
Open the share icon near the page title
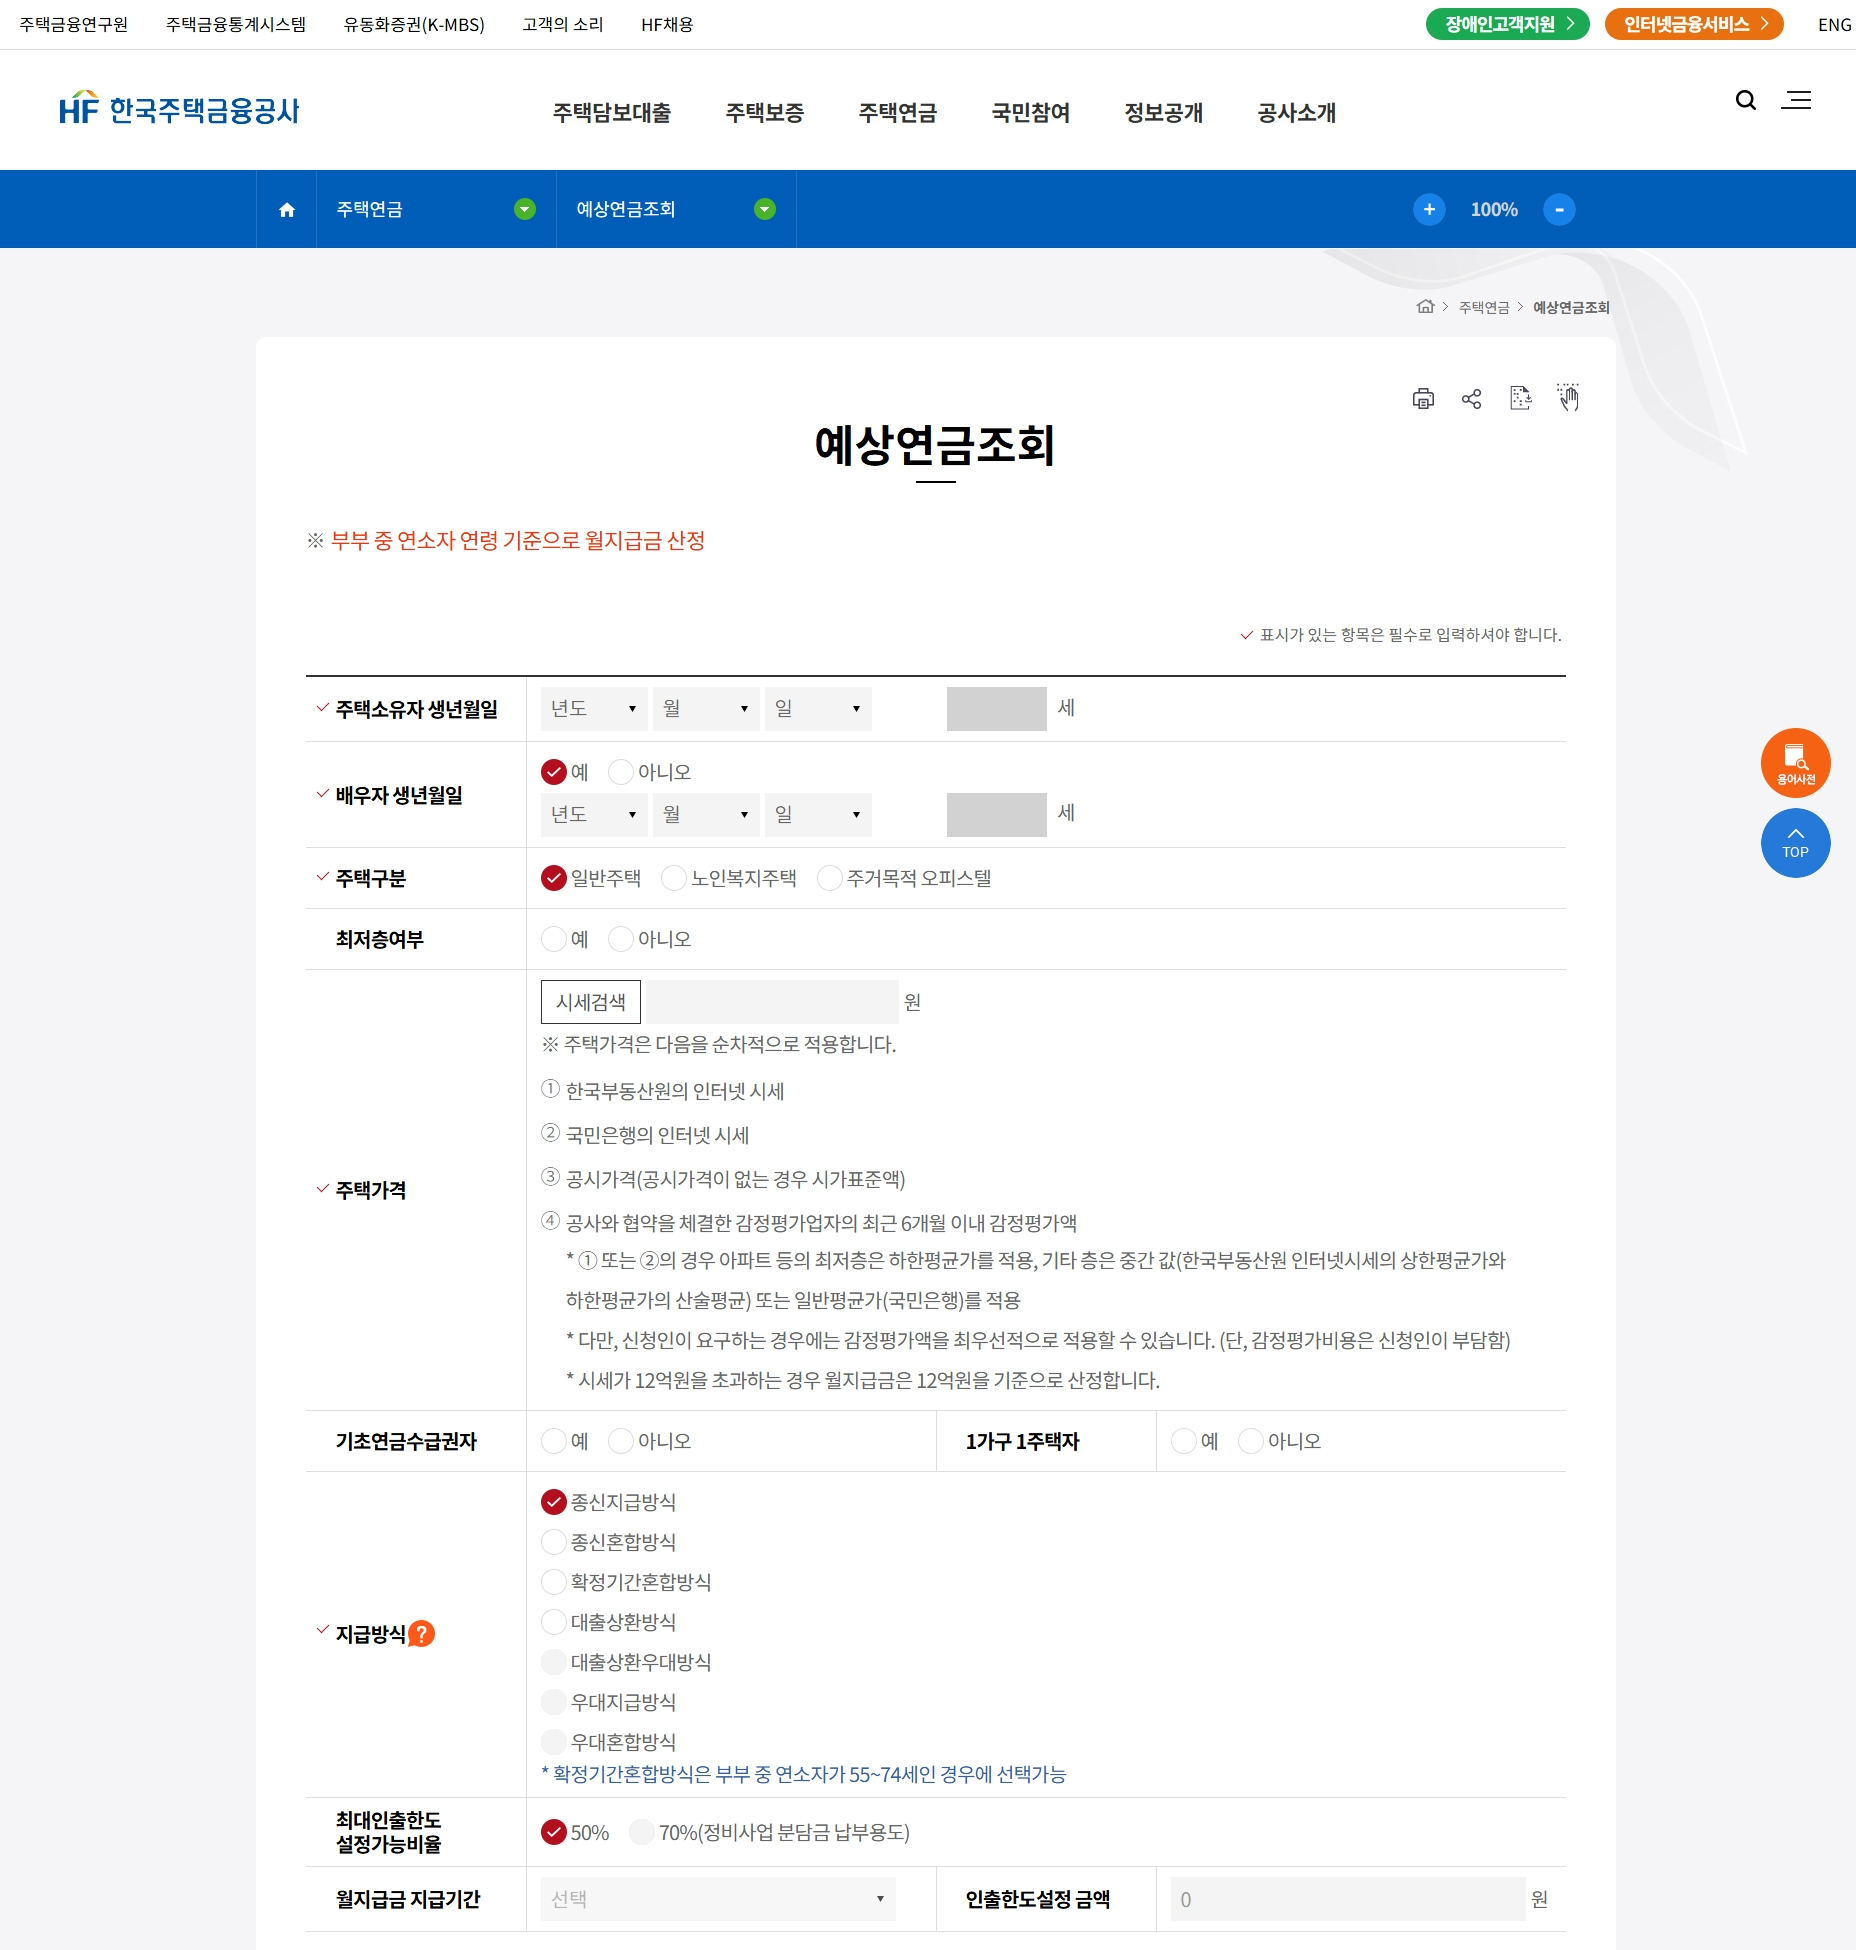[x=1470, y=398]
